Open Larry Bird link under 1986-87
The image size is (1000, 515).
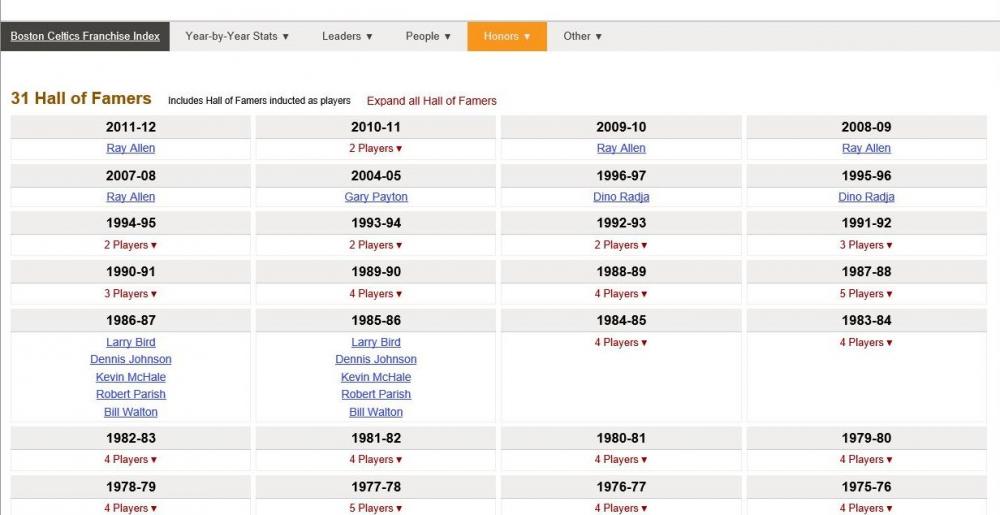(131, 342)
